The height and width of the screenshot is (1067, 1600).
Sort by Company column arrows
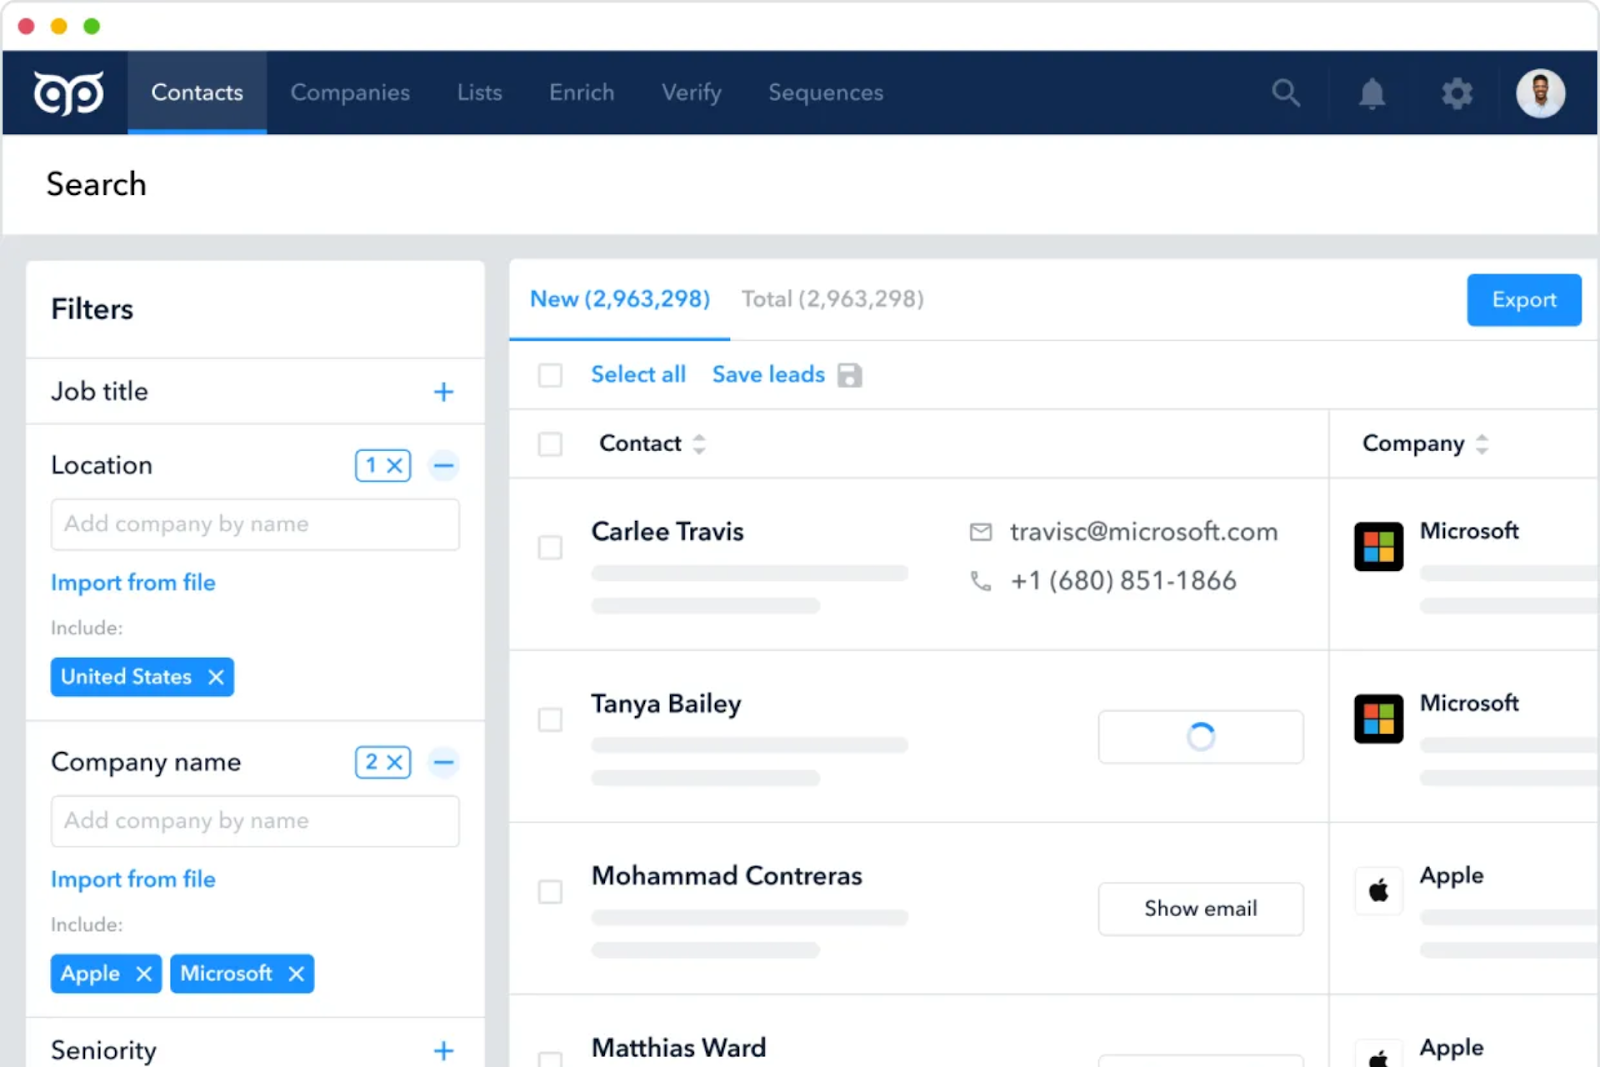(1482, 444)
